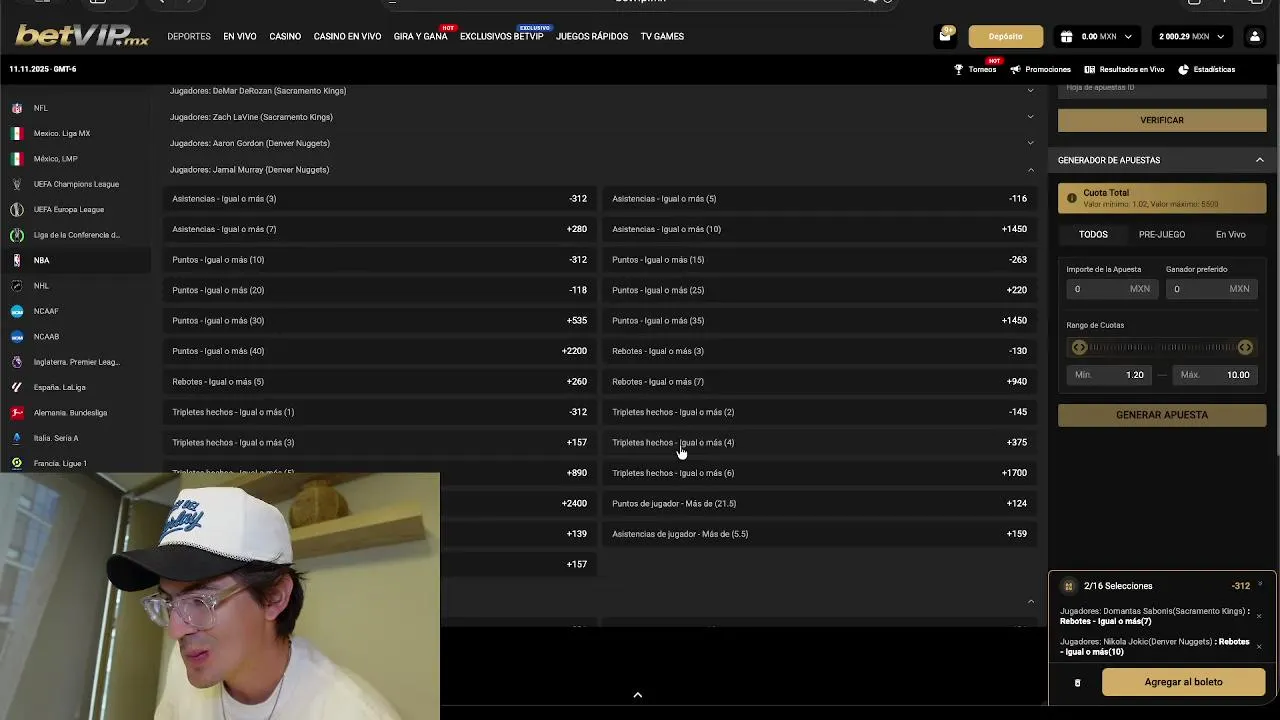Open the Exclusivos BetVIP menu
This screenshot has height=720, width=1280.
click(x=501, y=36)
